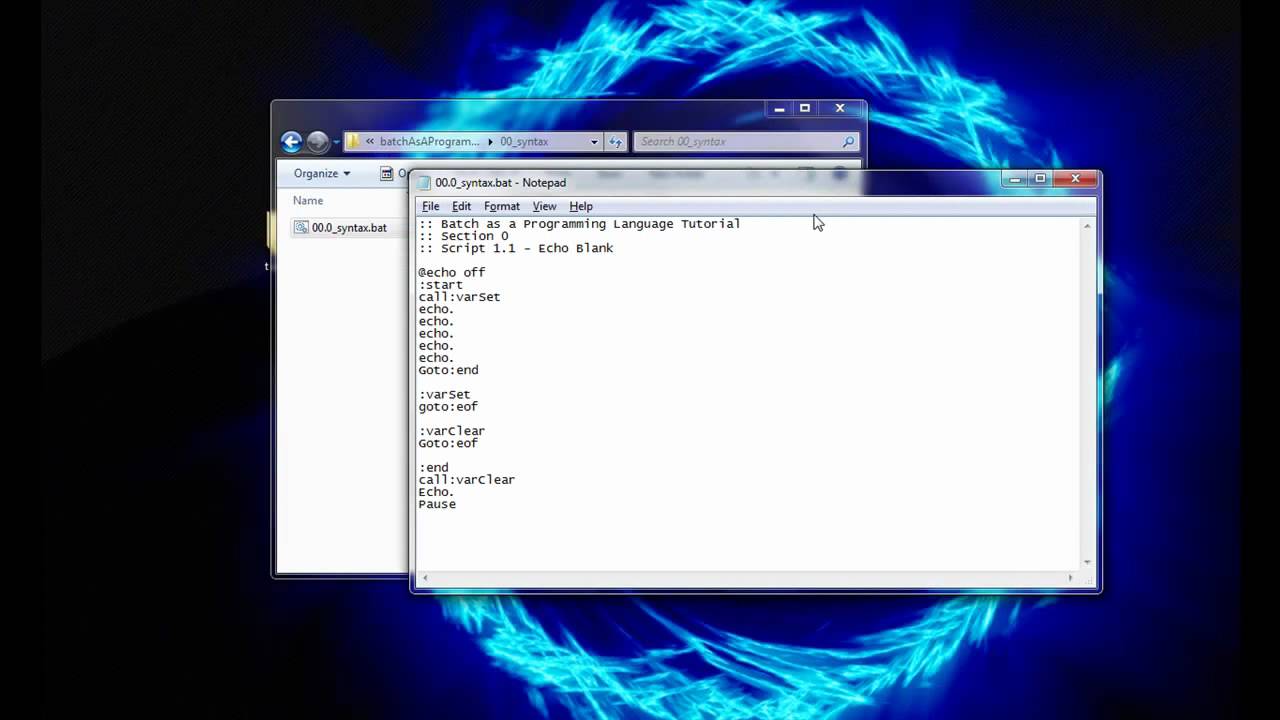
Task: Click the ':start' label line
Action: (x=440, y=285)
